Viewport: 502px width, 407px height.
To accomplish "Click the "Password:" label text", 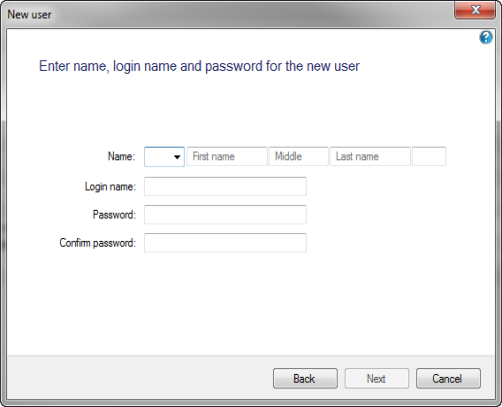I will coord(114,215).
